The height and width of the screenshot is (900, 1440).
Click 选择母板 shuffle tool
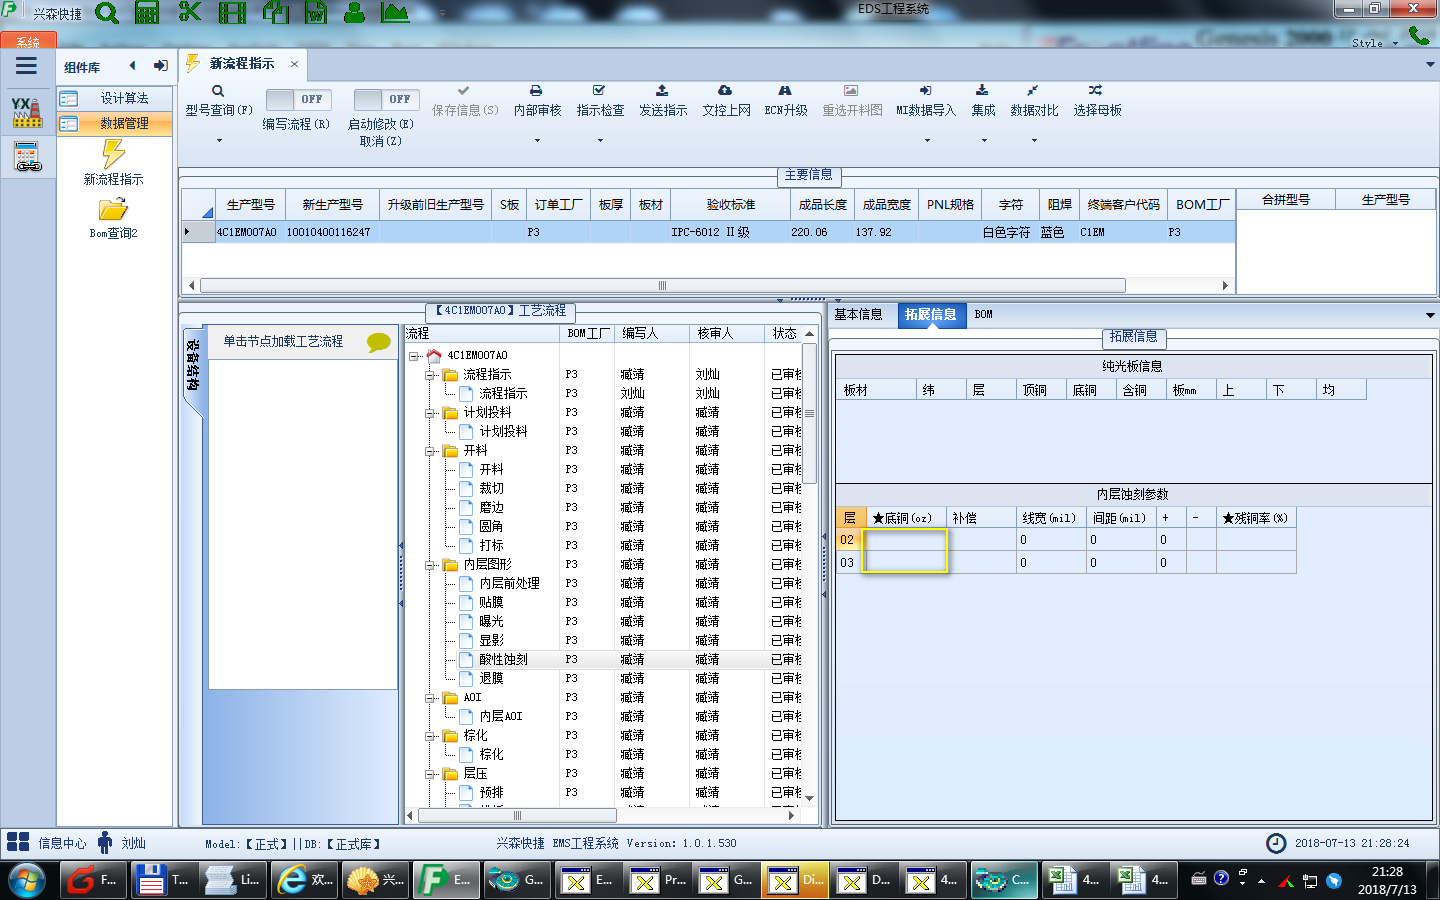point(1097,101)
